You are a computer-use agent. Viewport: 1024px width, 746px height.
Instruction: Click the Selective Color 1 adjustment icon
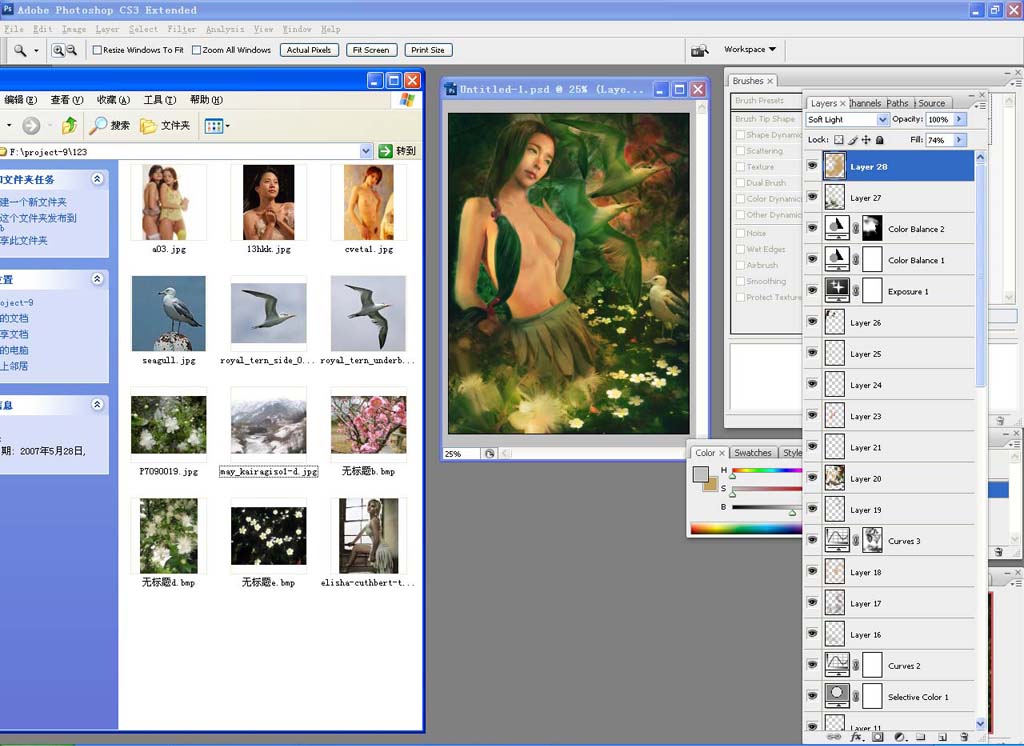pyautogui.click(x=837, y=696)
